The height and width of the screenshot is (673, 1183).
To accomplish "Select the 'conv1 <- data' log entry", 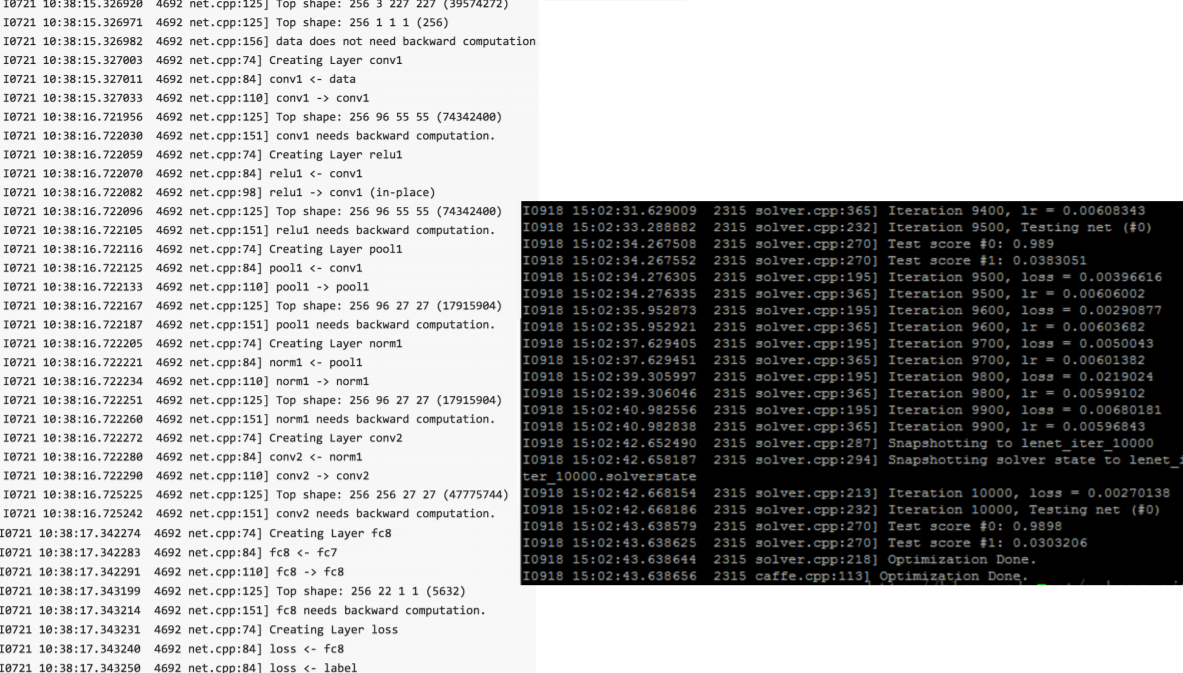I will pos(180,79).
